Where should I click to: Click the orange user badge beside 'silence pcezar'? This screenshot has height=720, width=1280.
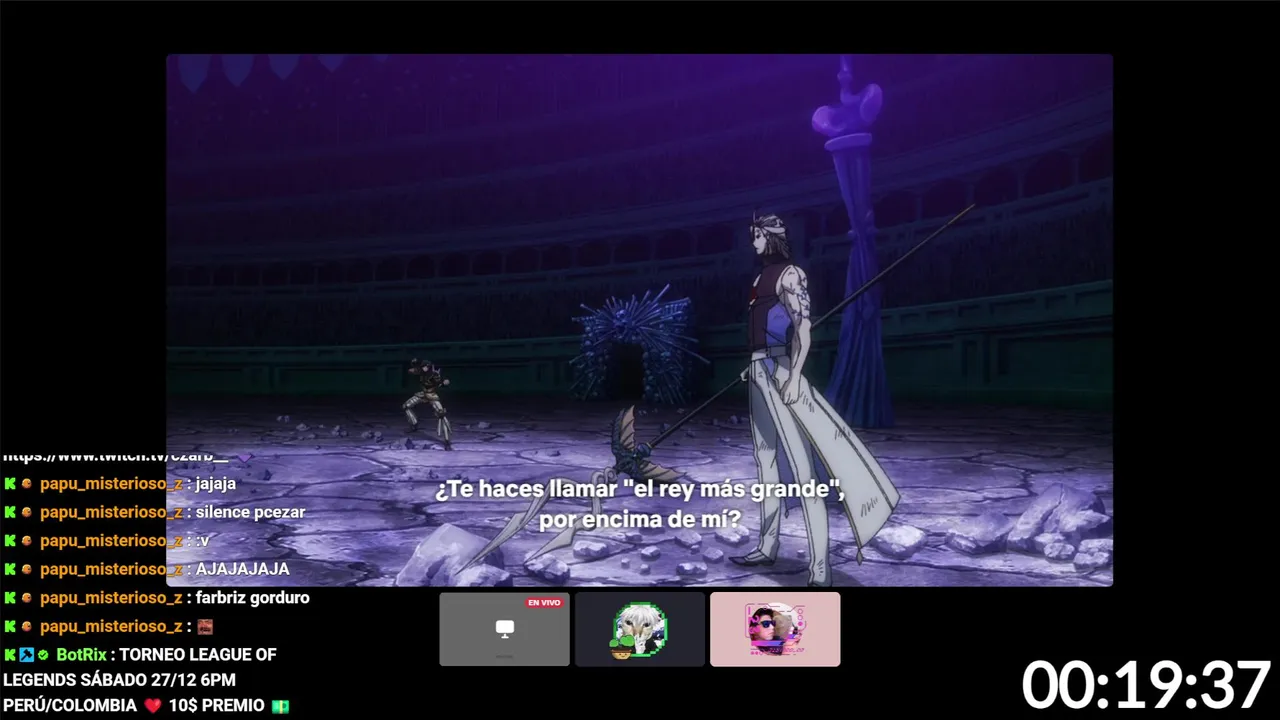(x=27, y=512)
